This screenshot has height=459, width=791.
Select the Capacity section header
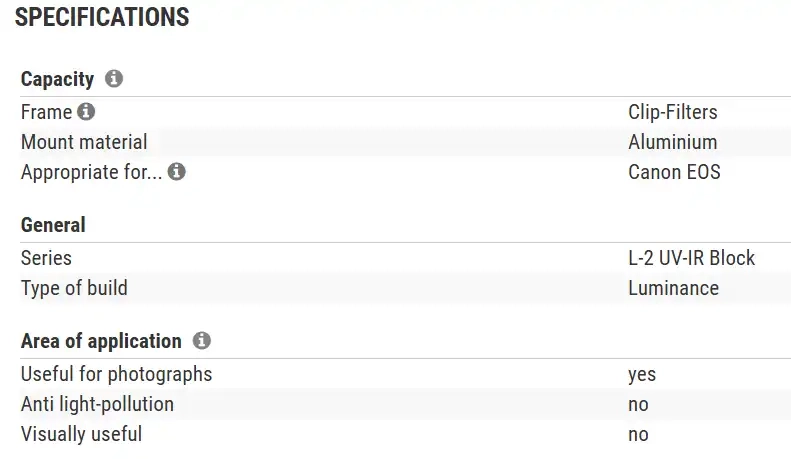(x=57, y=79)
